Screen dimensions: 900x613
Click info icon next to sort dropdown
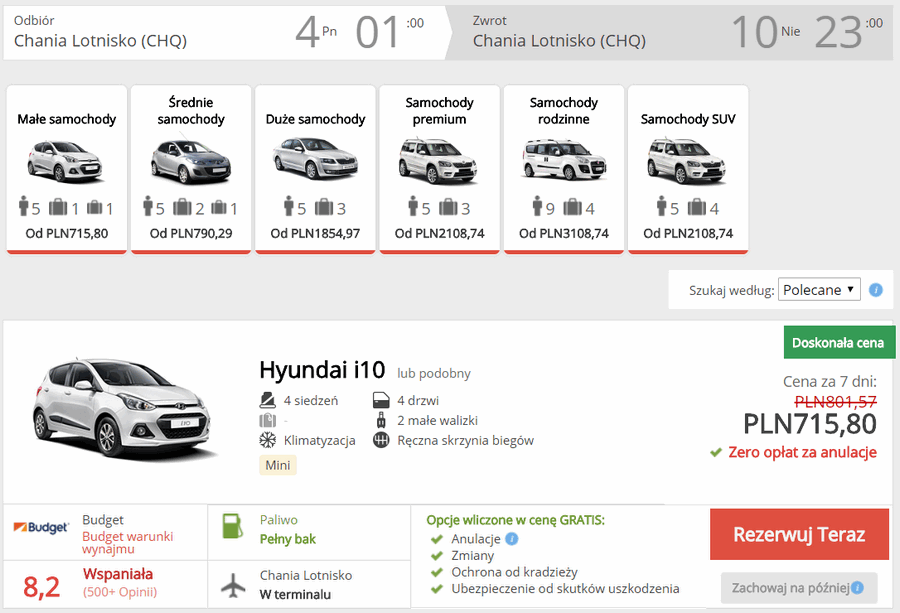[876, 290]
